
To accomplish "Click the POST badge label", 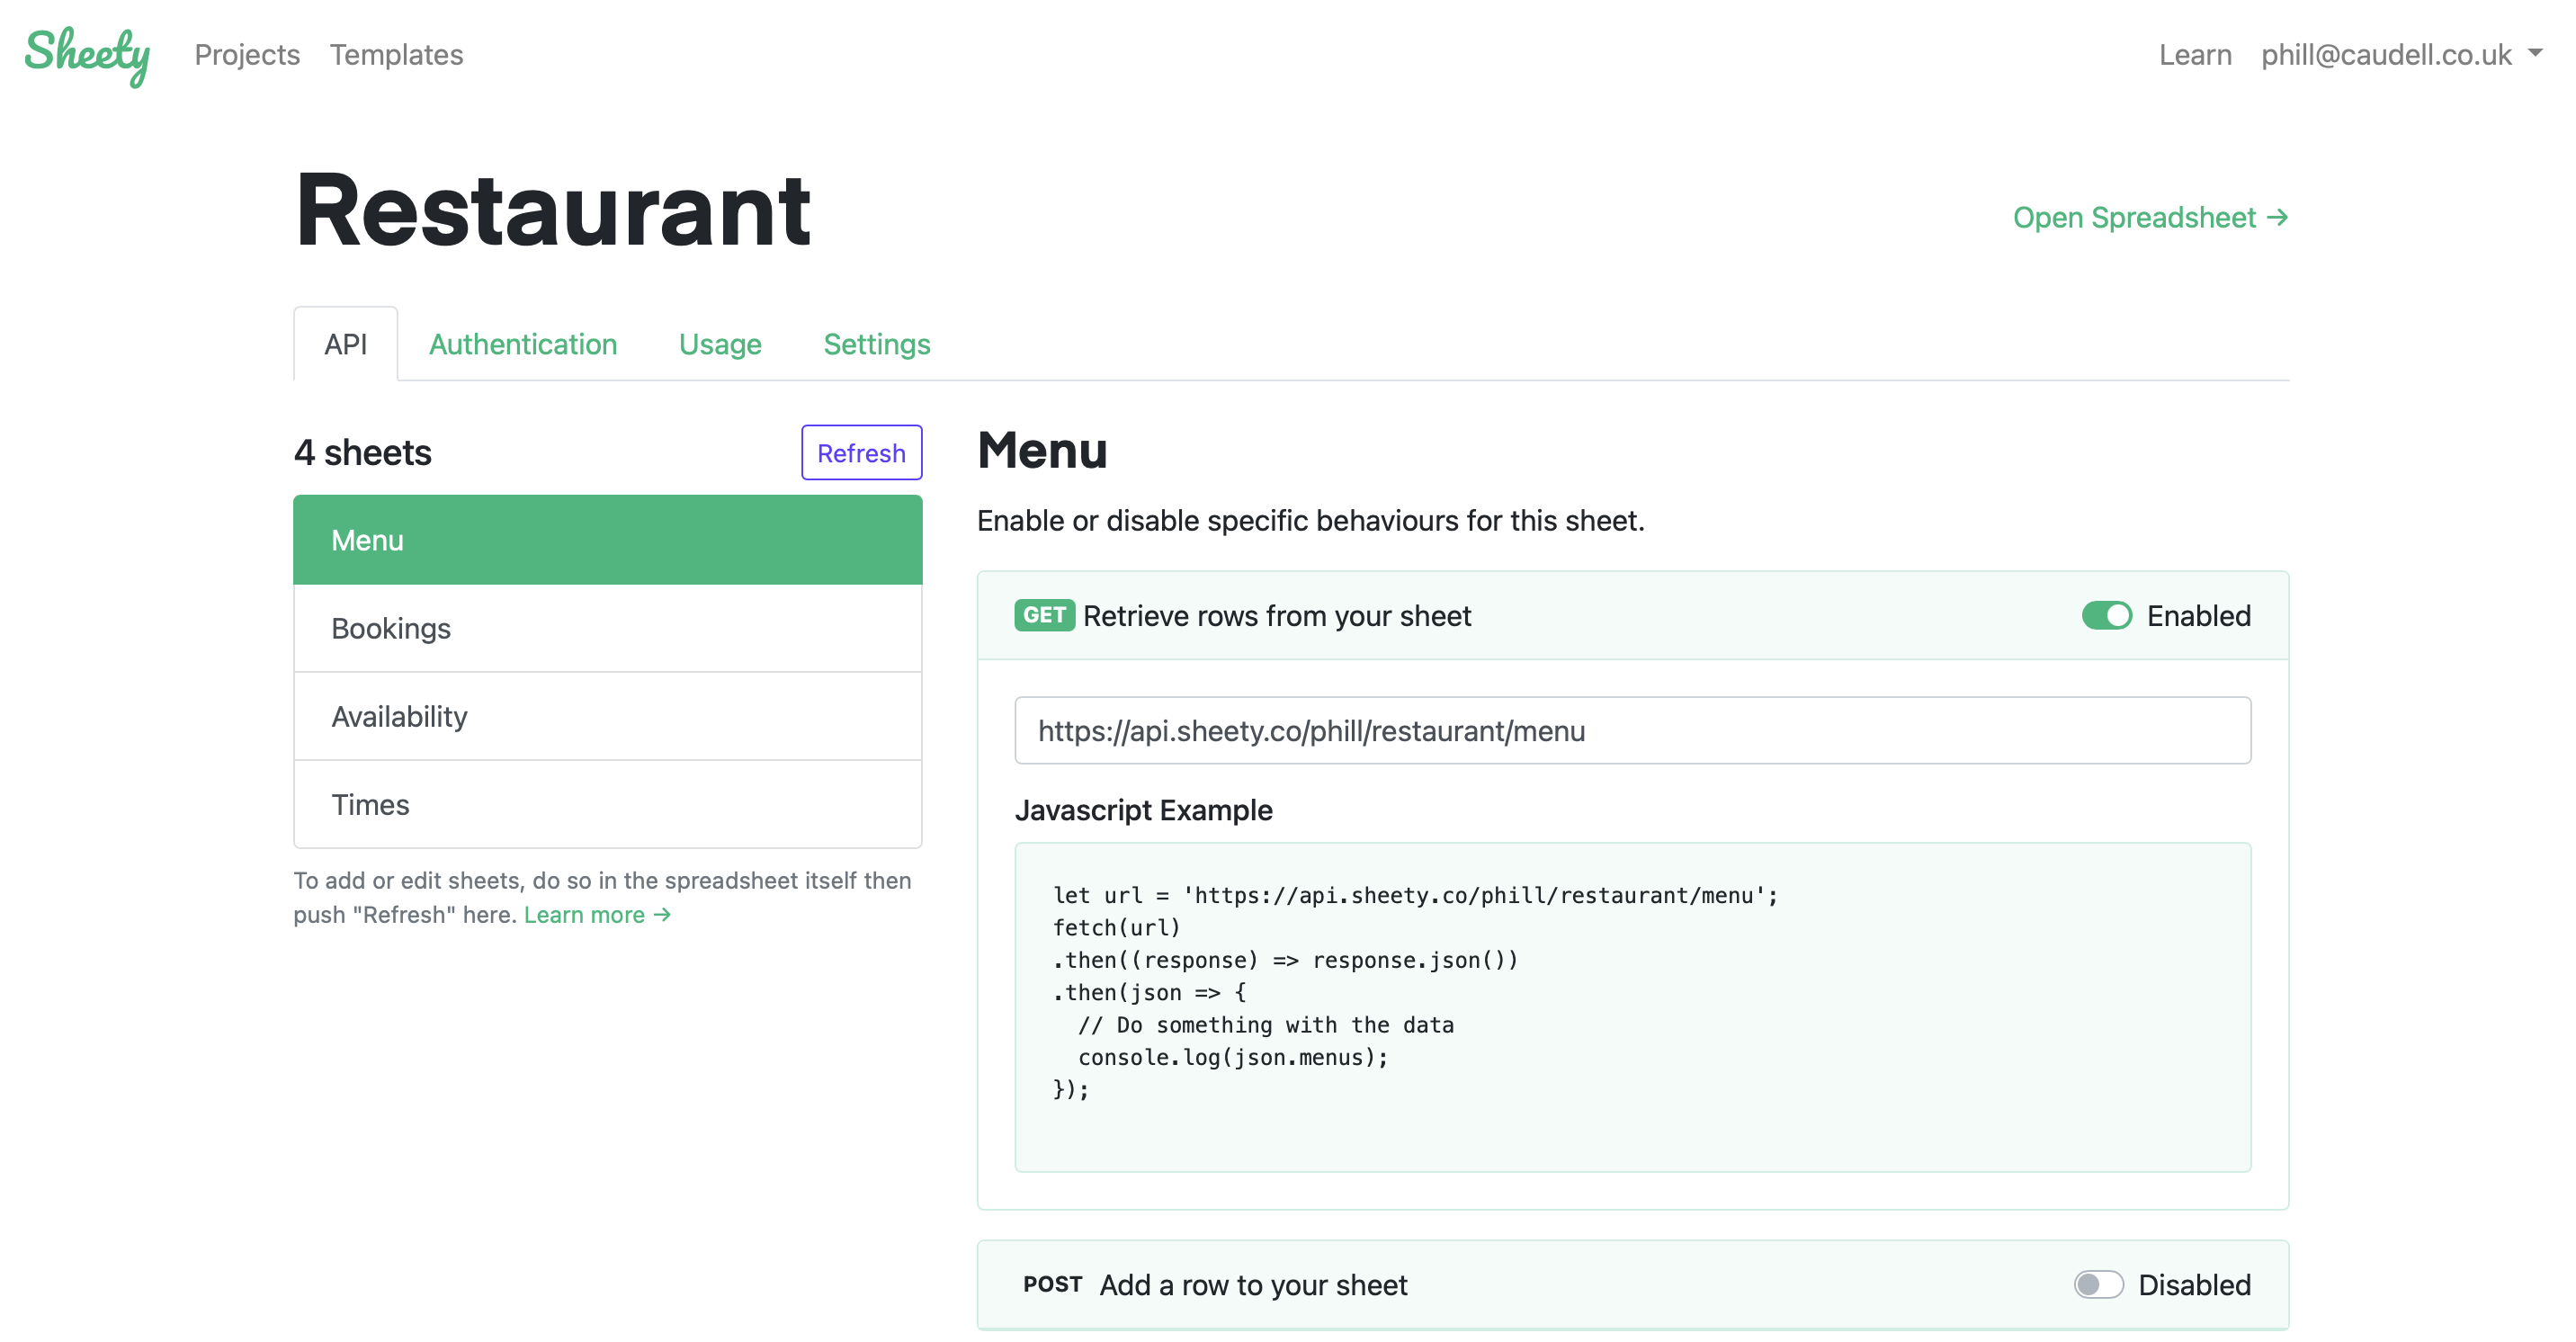I will click(x=1052, y=1285).
